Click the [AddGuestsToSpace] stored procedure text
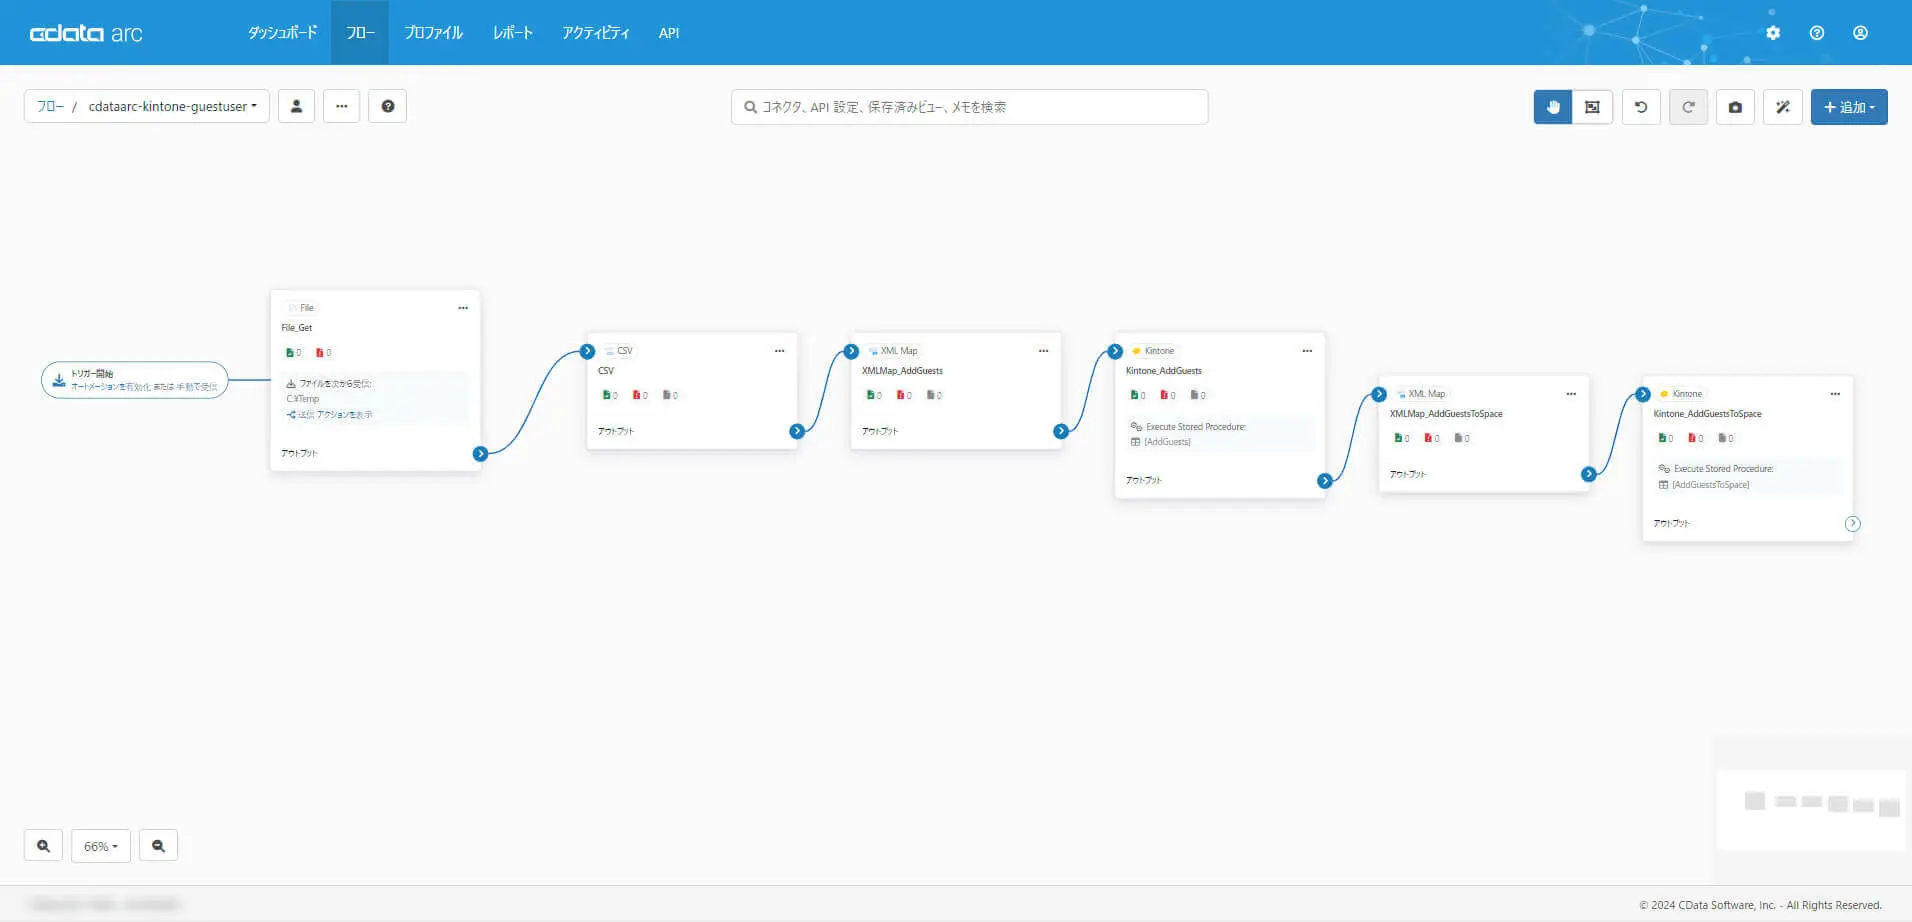Viewport: 1912px width, 922px height. click(1711, 485)
